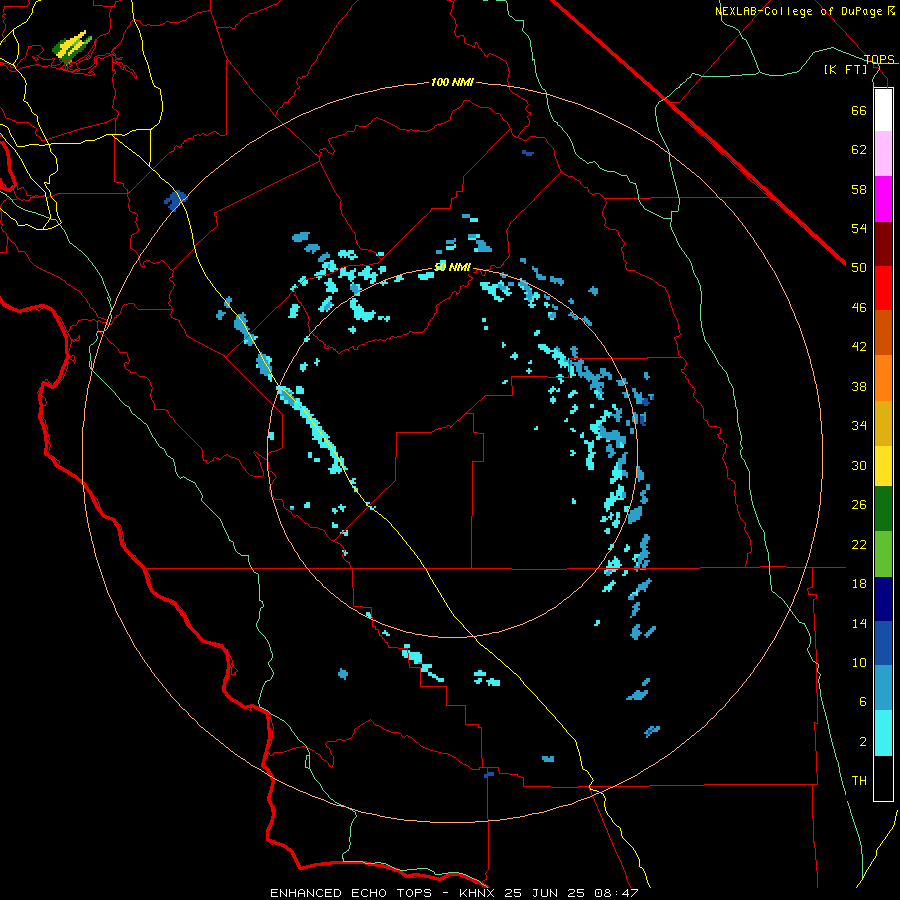Click the 50 legend value

click(859, 268)
